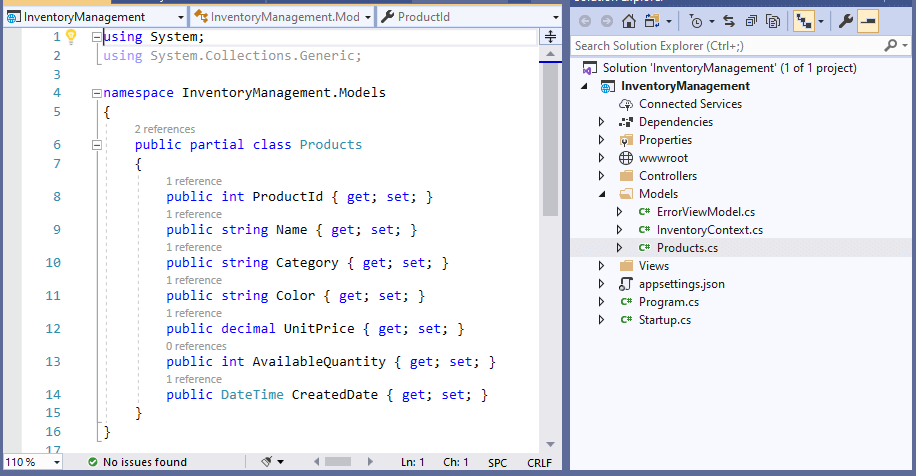This screenshot has height=476, width=916.
Task: Select Products.cs in Solution Explorer
Action: [686, 248]
